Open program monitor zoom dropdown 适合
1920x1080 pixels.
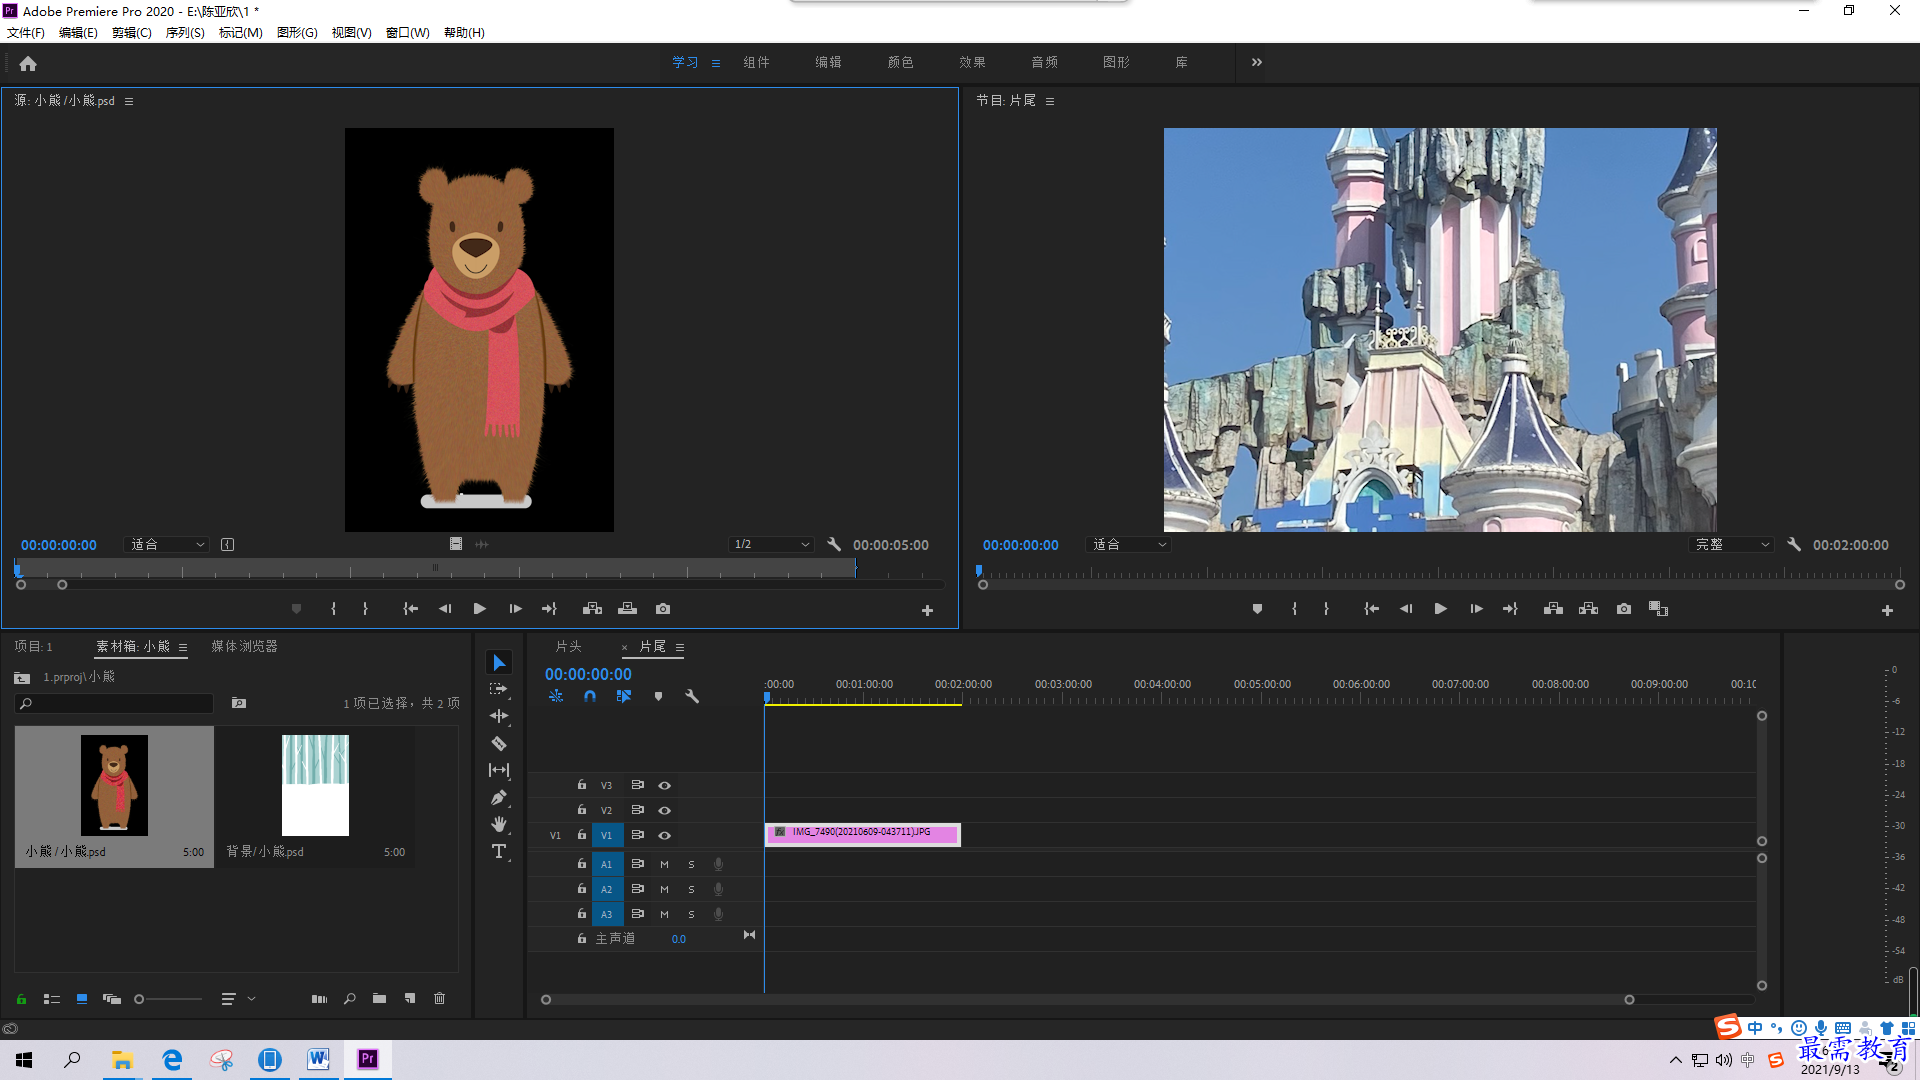(1129, 544)
